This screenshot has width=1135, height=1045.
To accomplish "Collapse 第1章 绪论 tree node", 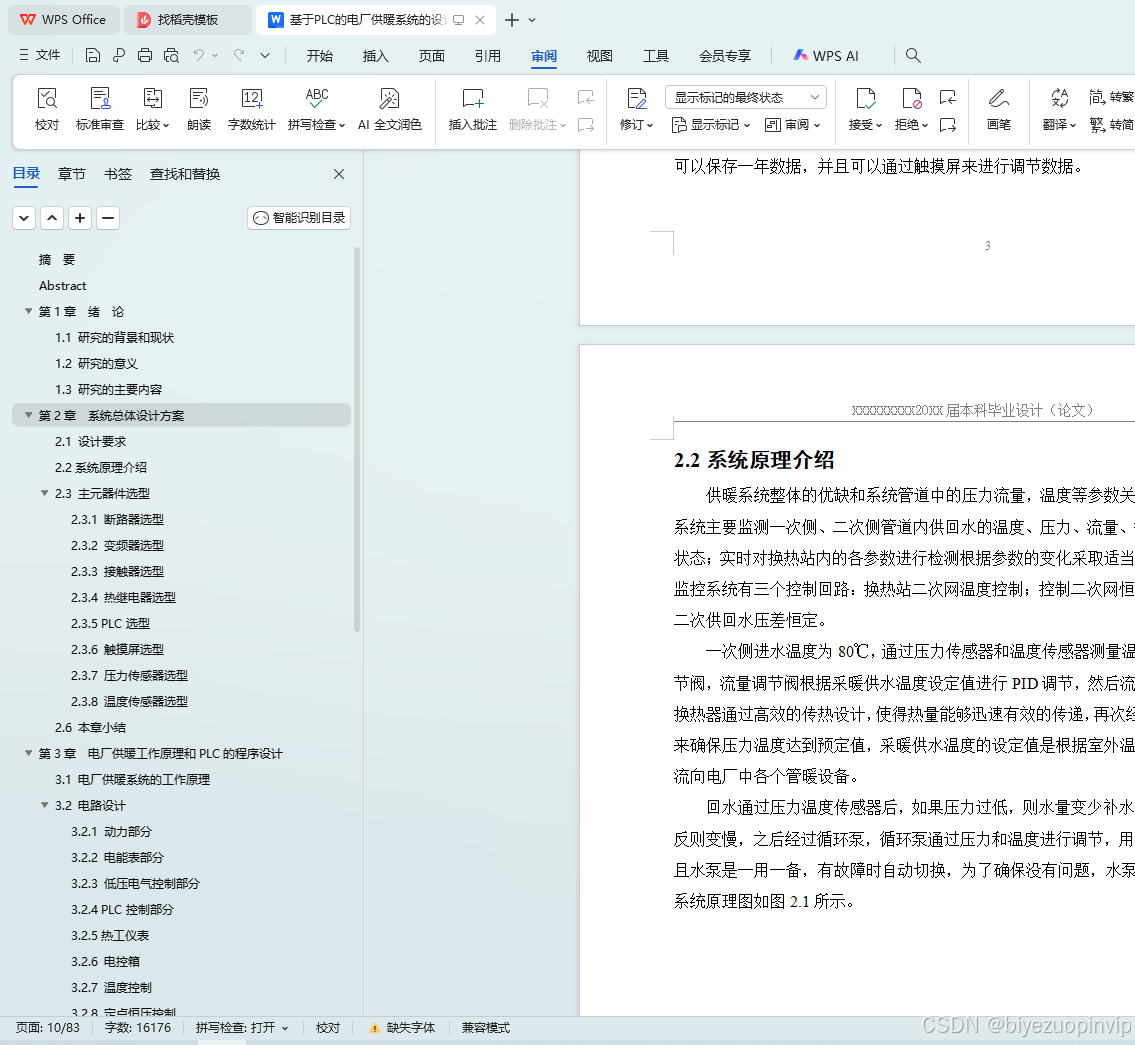I will tap(28, 311).
